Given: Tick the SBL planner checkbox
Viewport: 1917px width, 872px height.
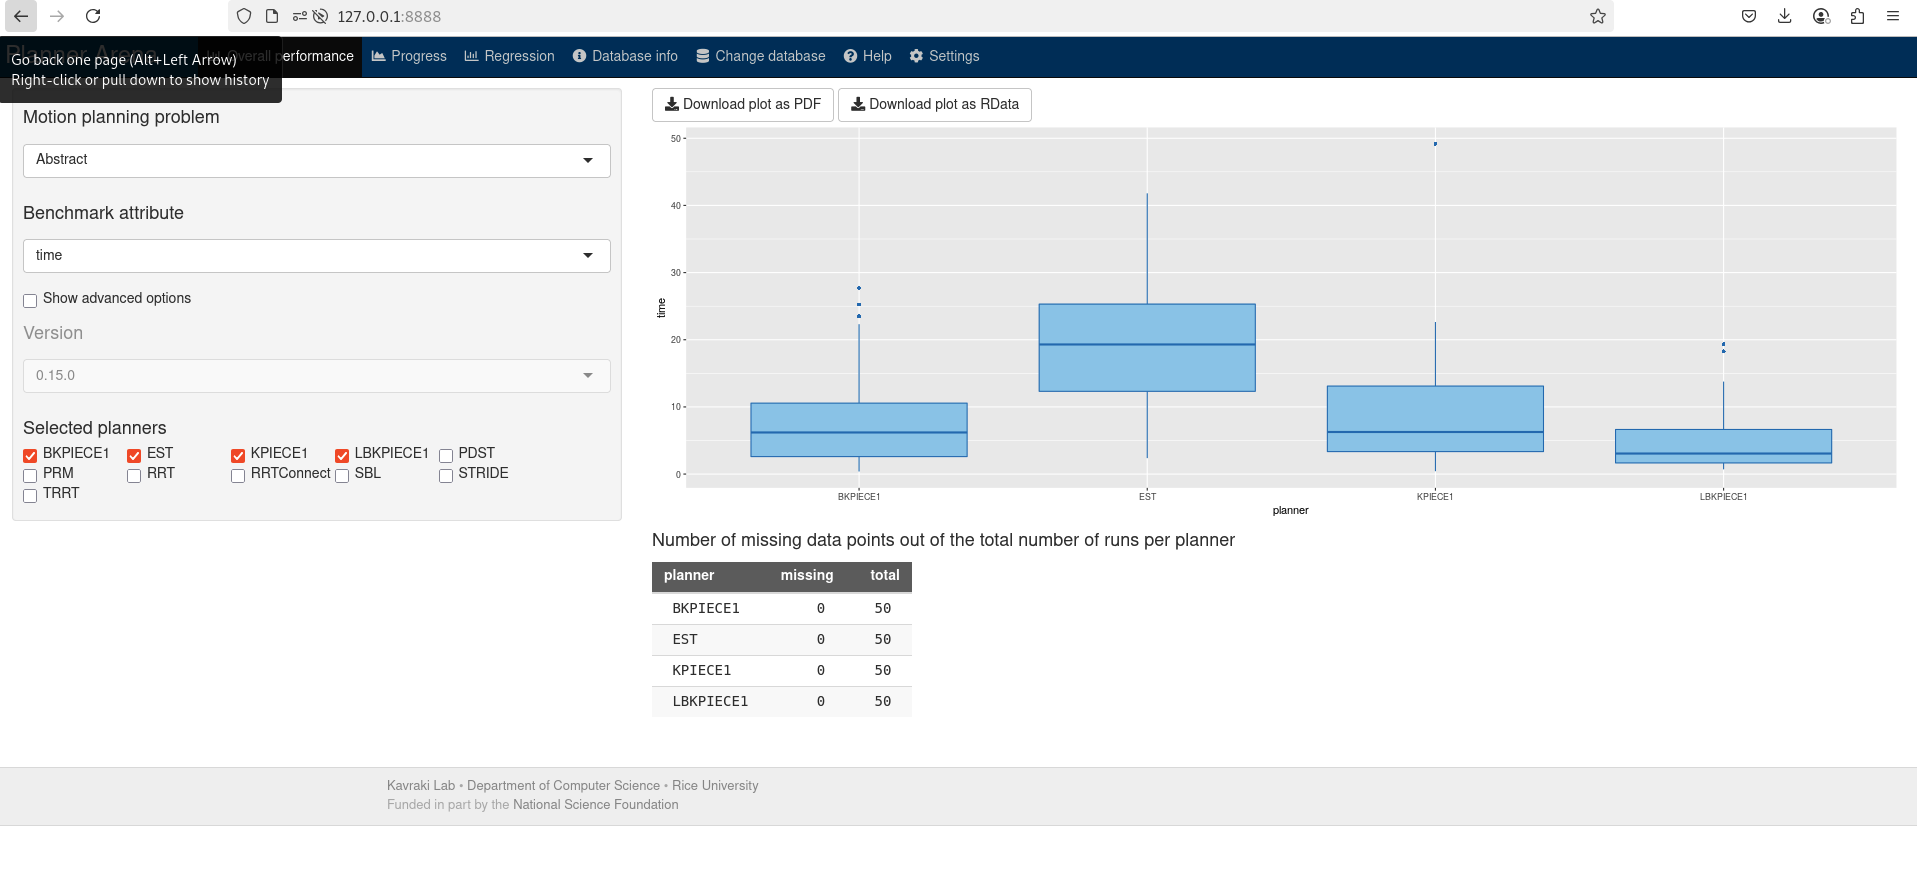Looking at the screenshot, I should [342, 476].
